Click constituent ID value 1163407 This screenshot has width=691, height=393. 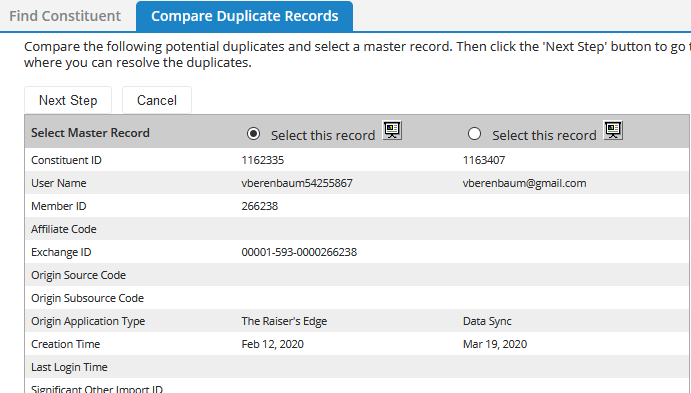click(x=484, y=160)
